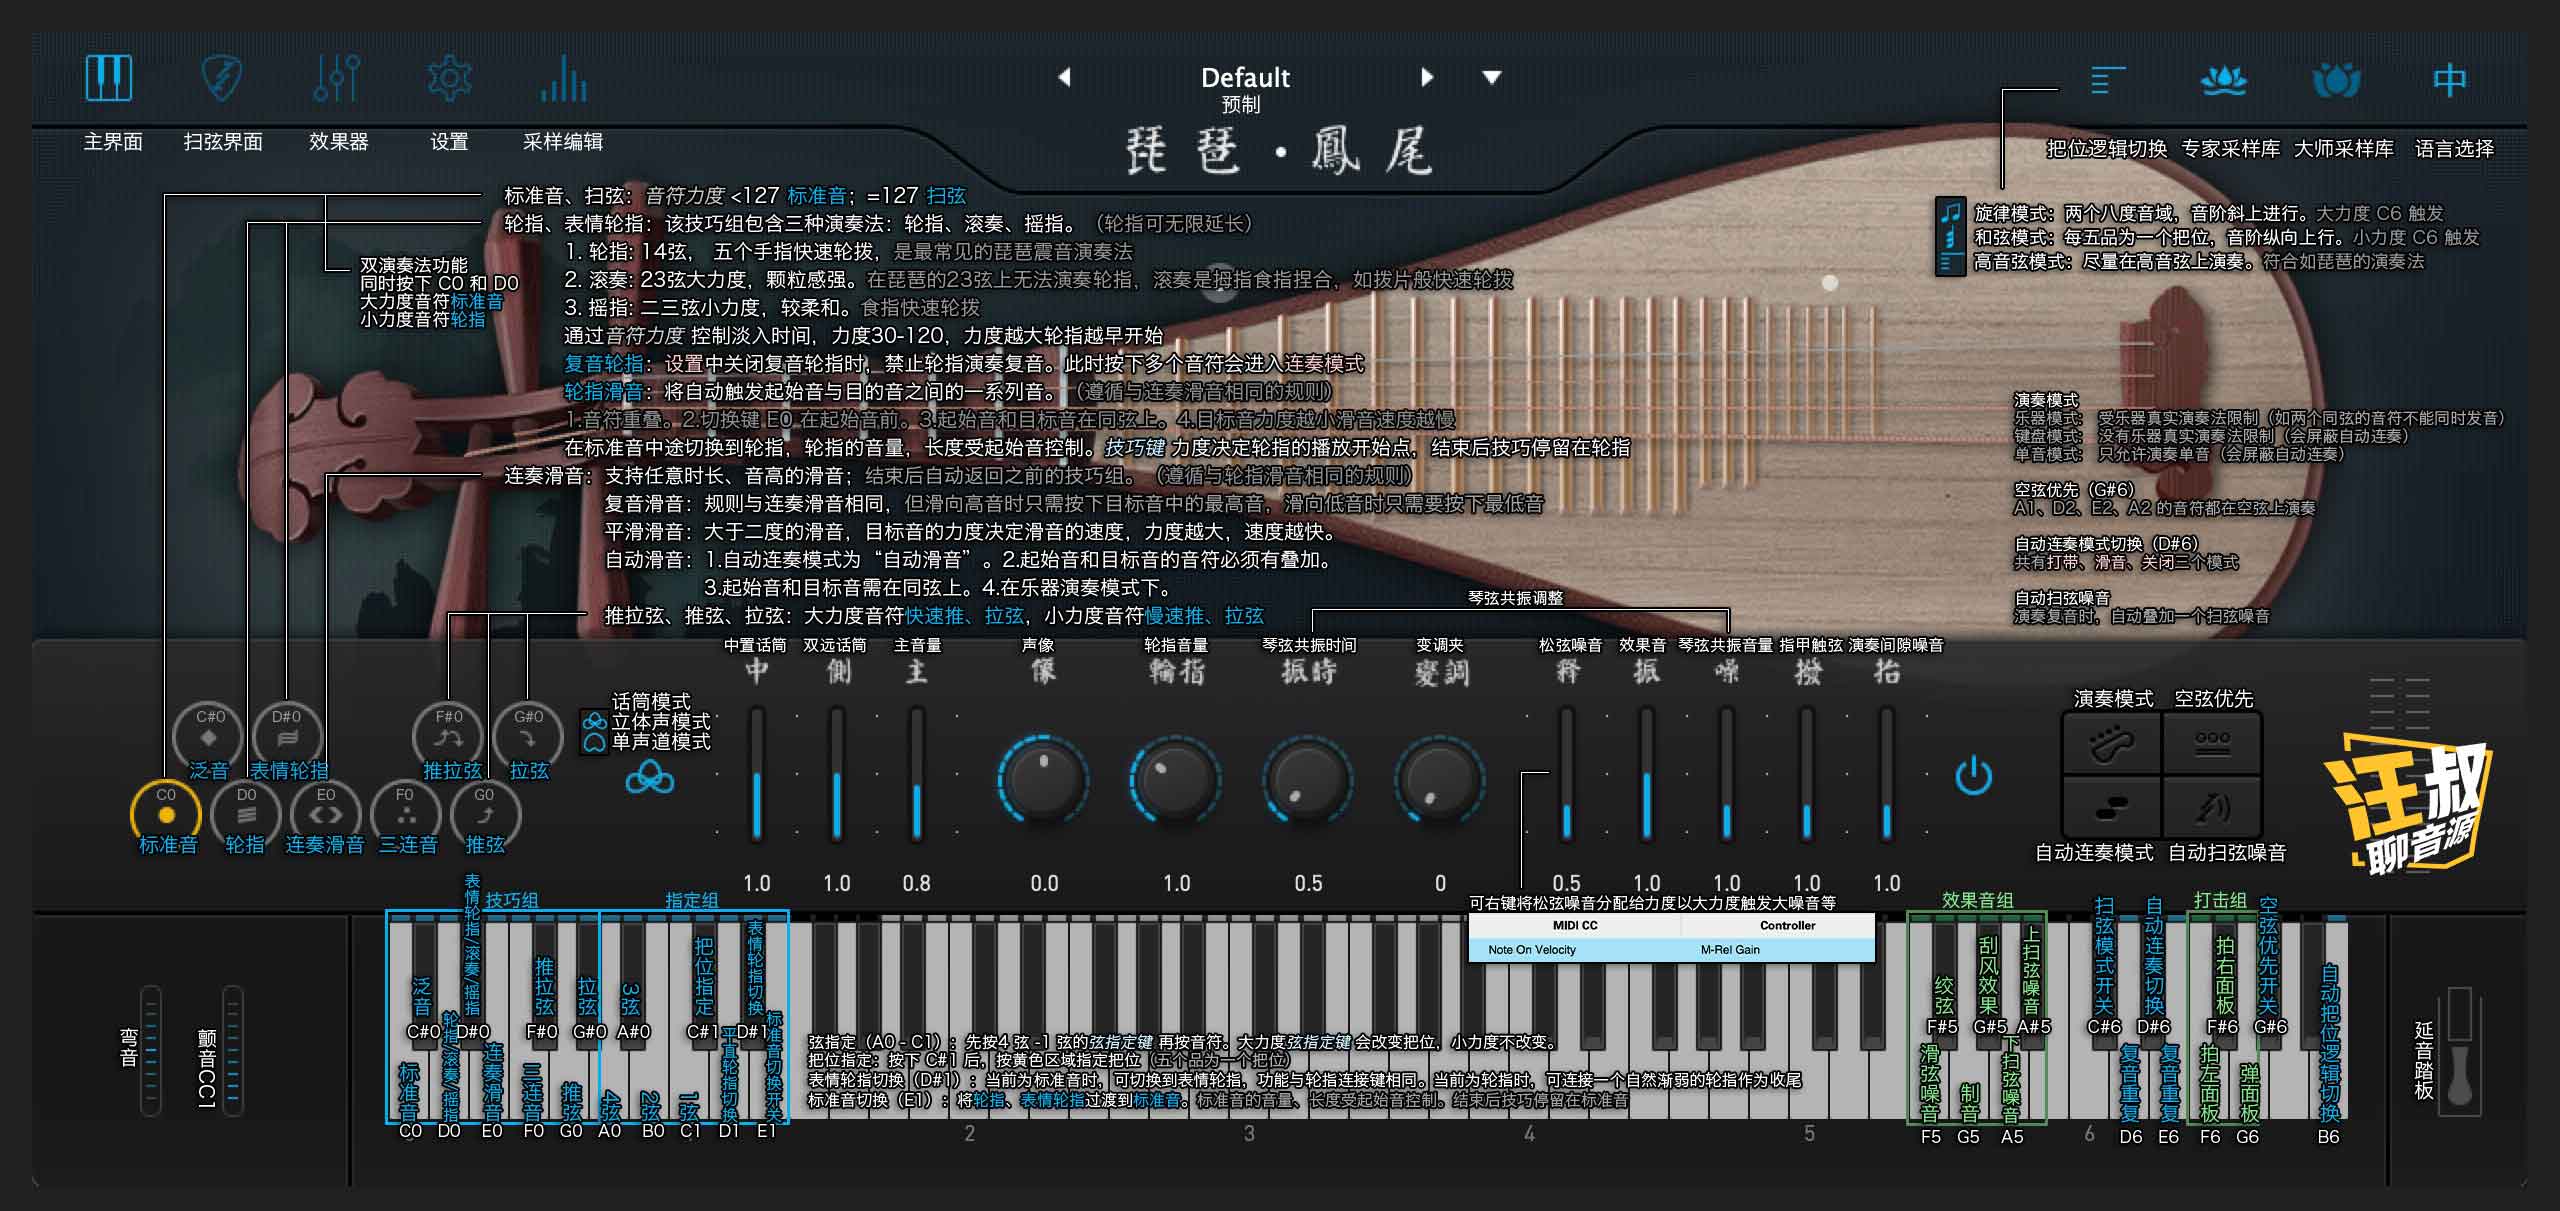Click the 高音弦模式 high string mode icon
The width and height of the screenshot is (2560, 1211).
[1950, 263]
